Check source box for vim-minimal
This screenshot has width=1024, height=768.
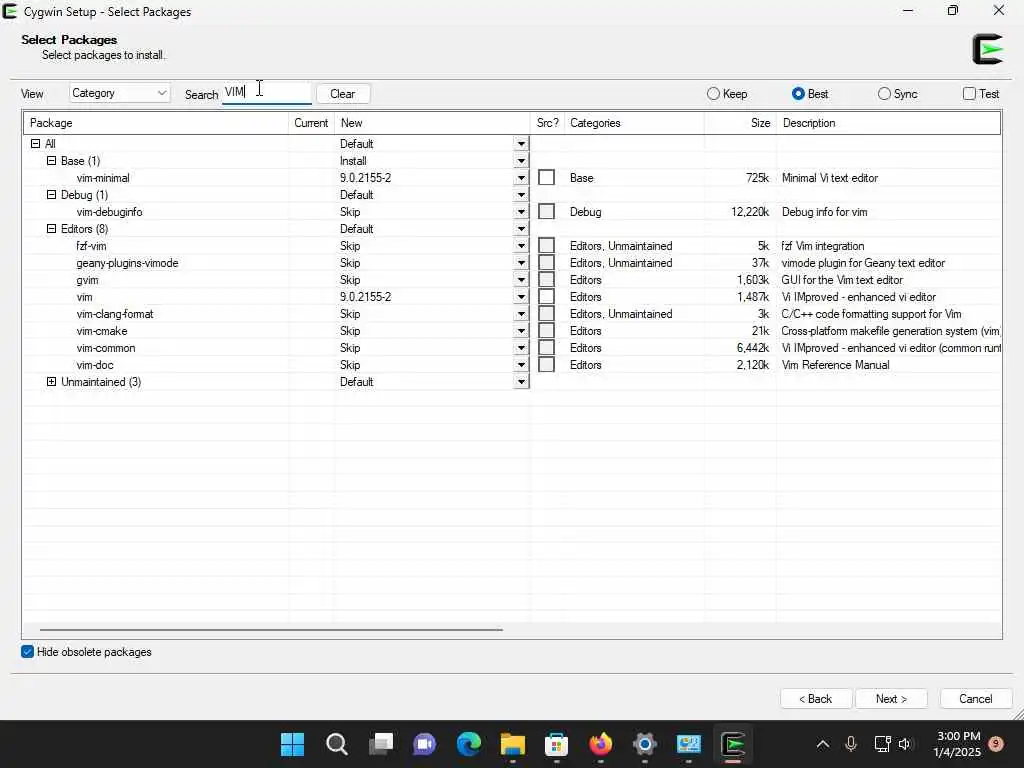point(547,178)
